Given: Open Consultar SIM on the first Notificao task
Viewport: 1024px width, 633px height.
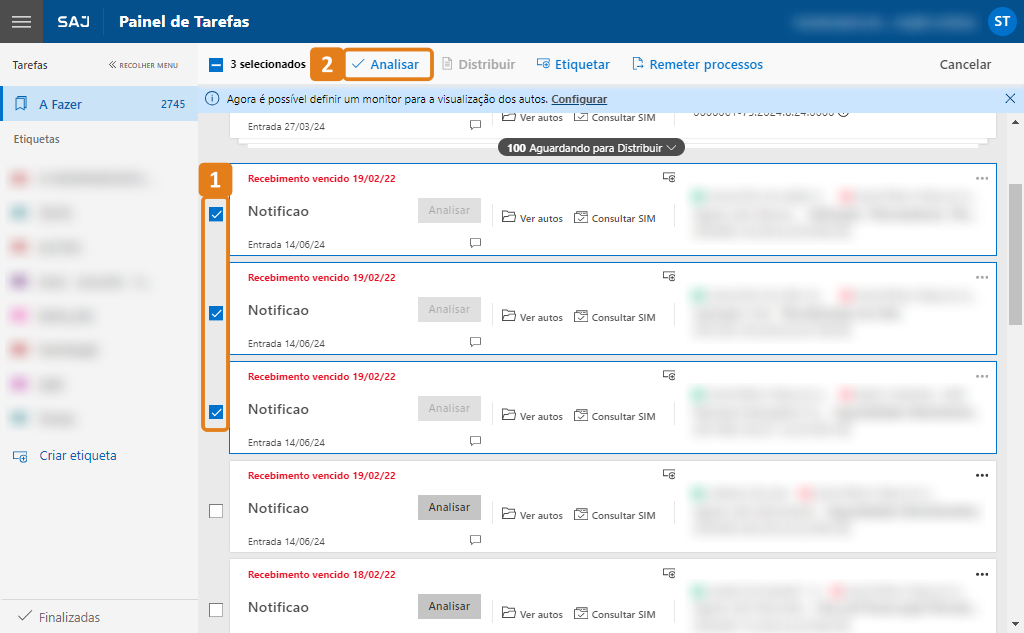Looking at the screenshot, I should pyautogui.click(x=613, y=218).
